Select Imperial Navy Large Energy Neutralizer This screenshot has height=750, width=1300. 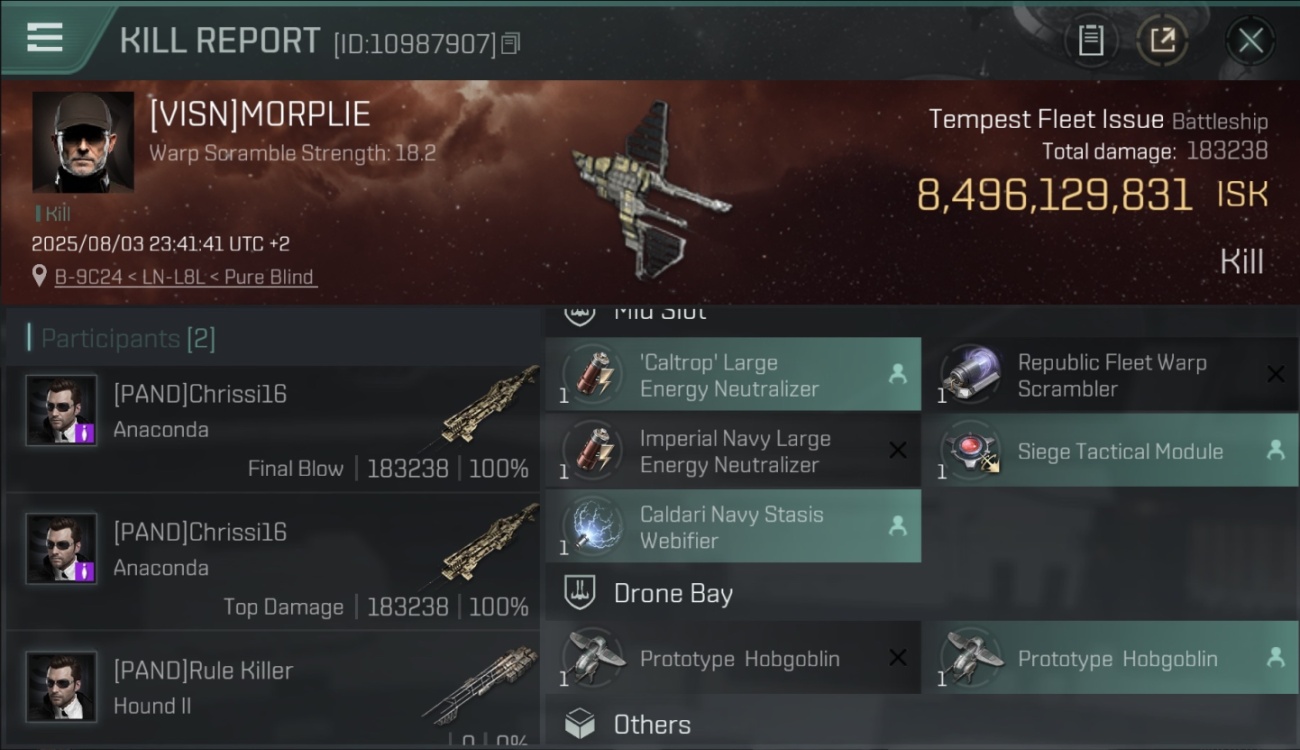[x=733, y=451]
